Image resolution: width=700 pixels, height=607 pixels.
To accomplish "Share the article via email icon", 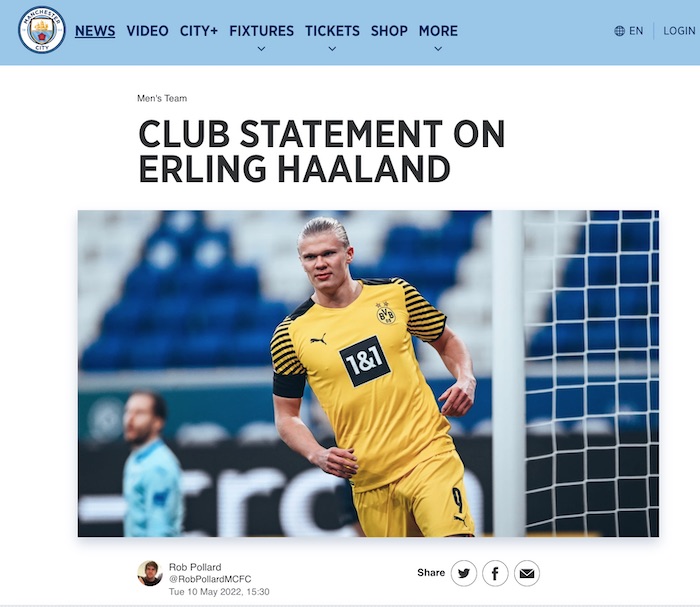I will click(527, 573).
